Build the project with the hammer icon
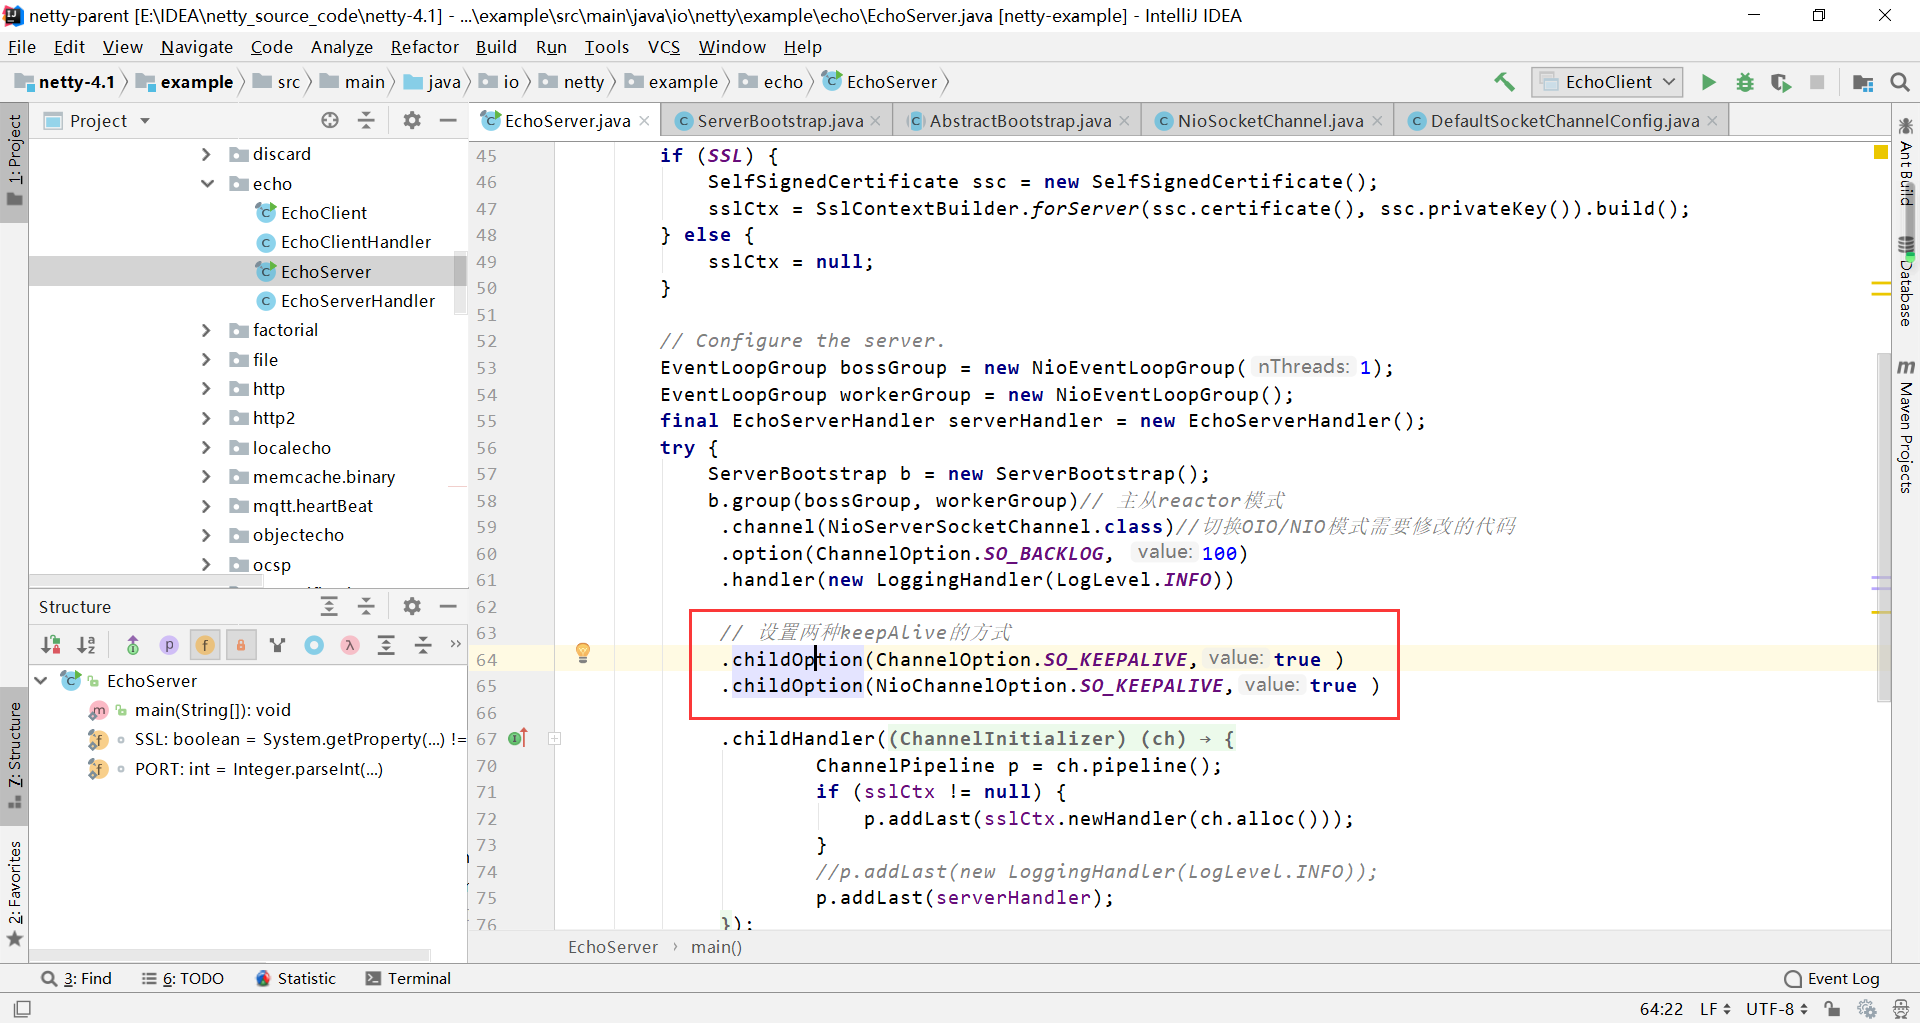Viewport: 1920px width, 1023px height. (x=1504, y=82)
